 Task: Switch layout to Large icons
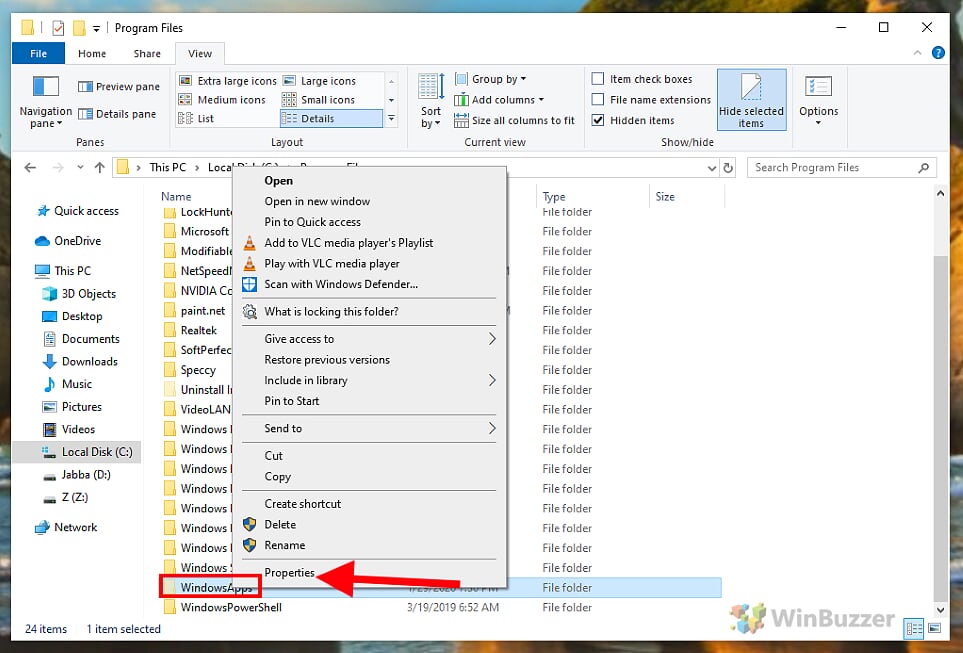click(319, 80)
